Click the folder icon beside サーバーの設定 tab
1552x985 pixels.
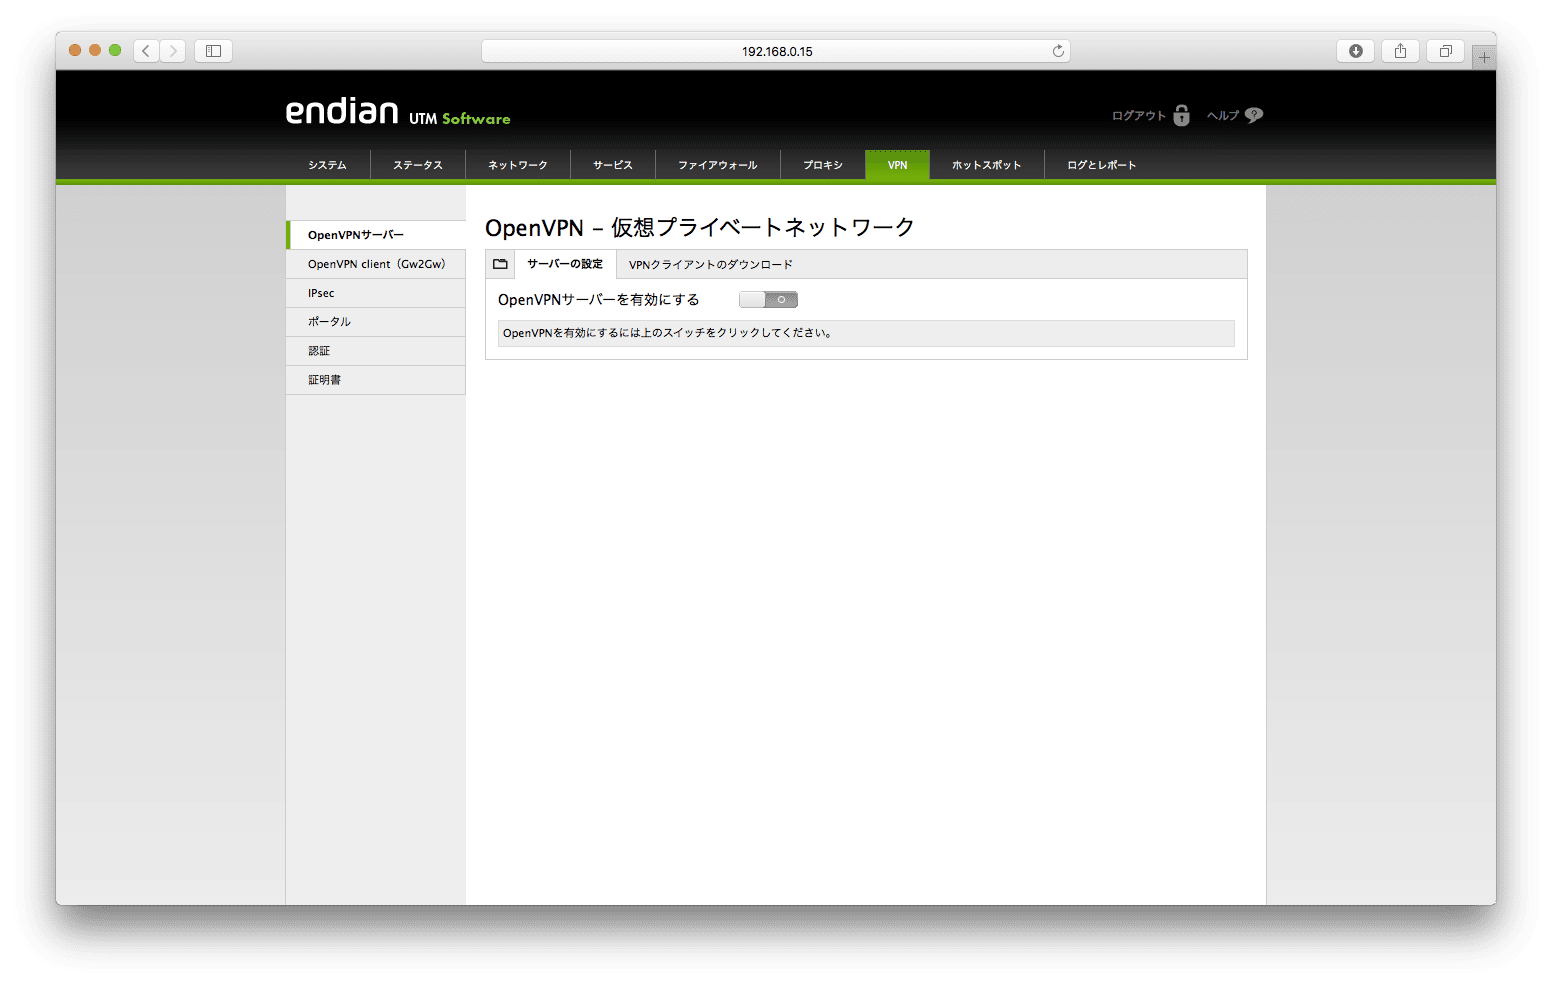[500, 264]
